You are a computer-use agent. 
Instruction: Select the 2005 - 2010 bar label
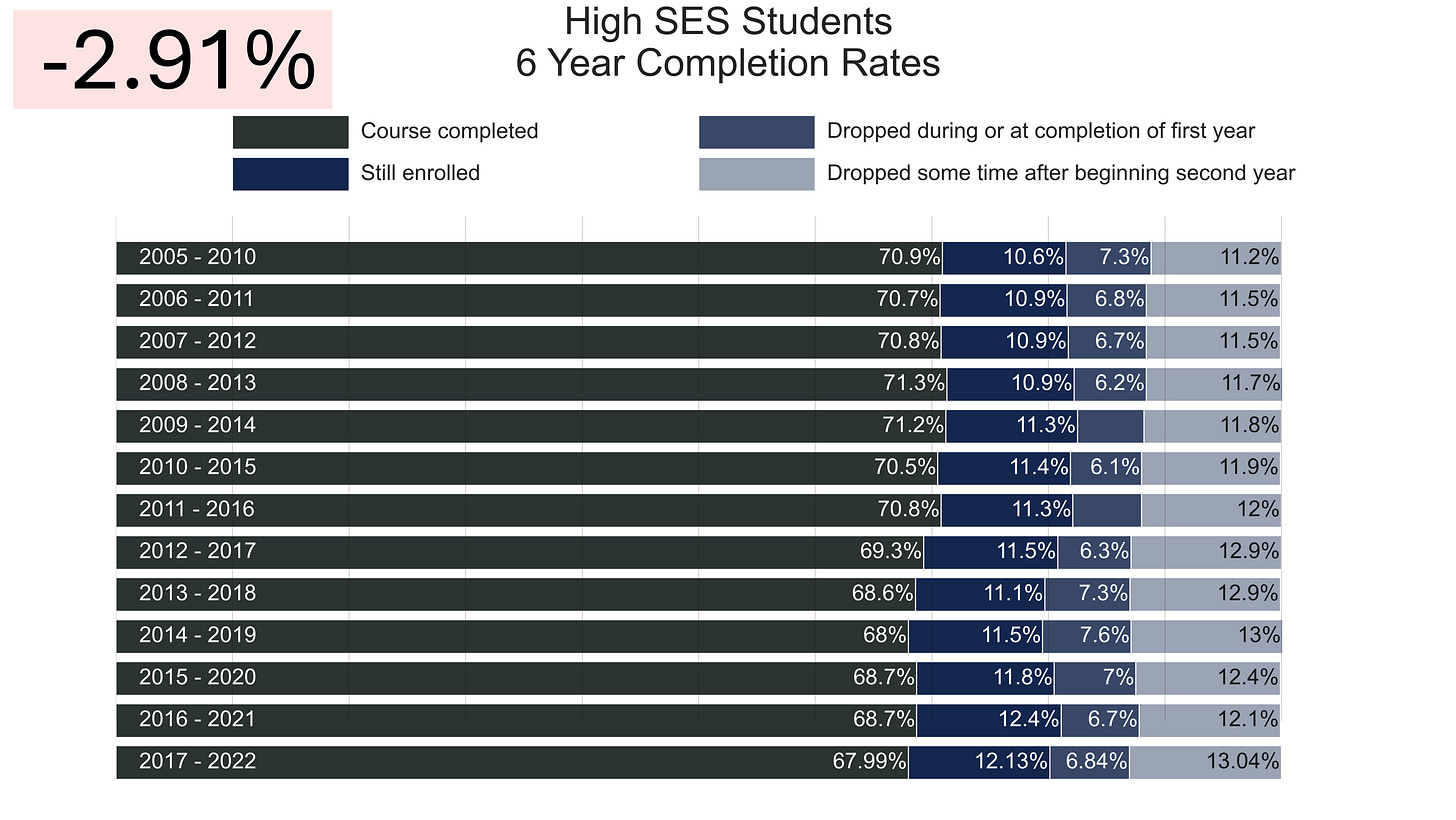[198, 257]
